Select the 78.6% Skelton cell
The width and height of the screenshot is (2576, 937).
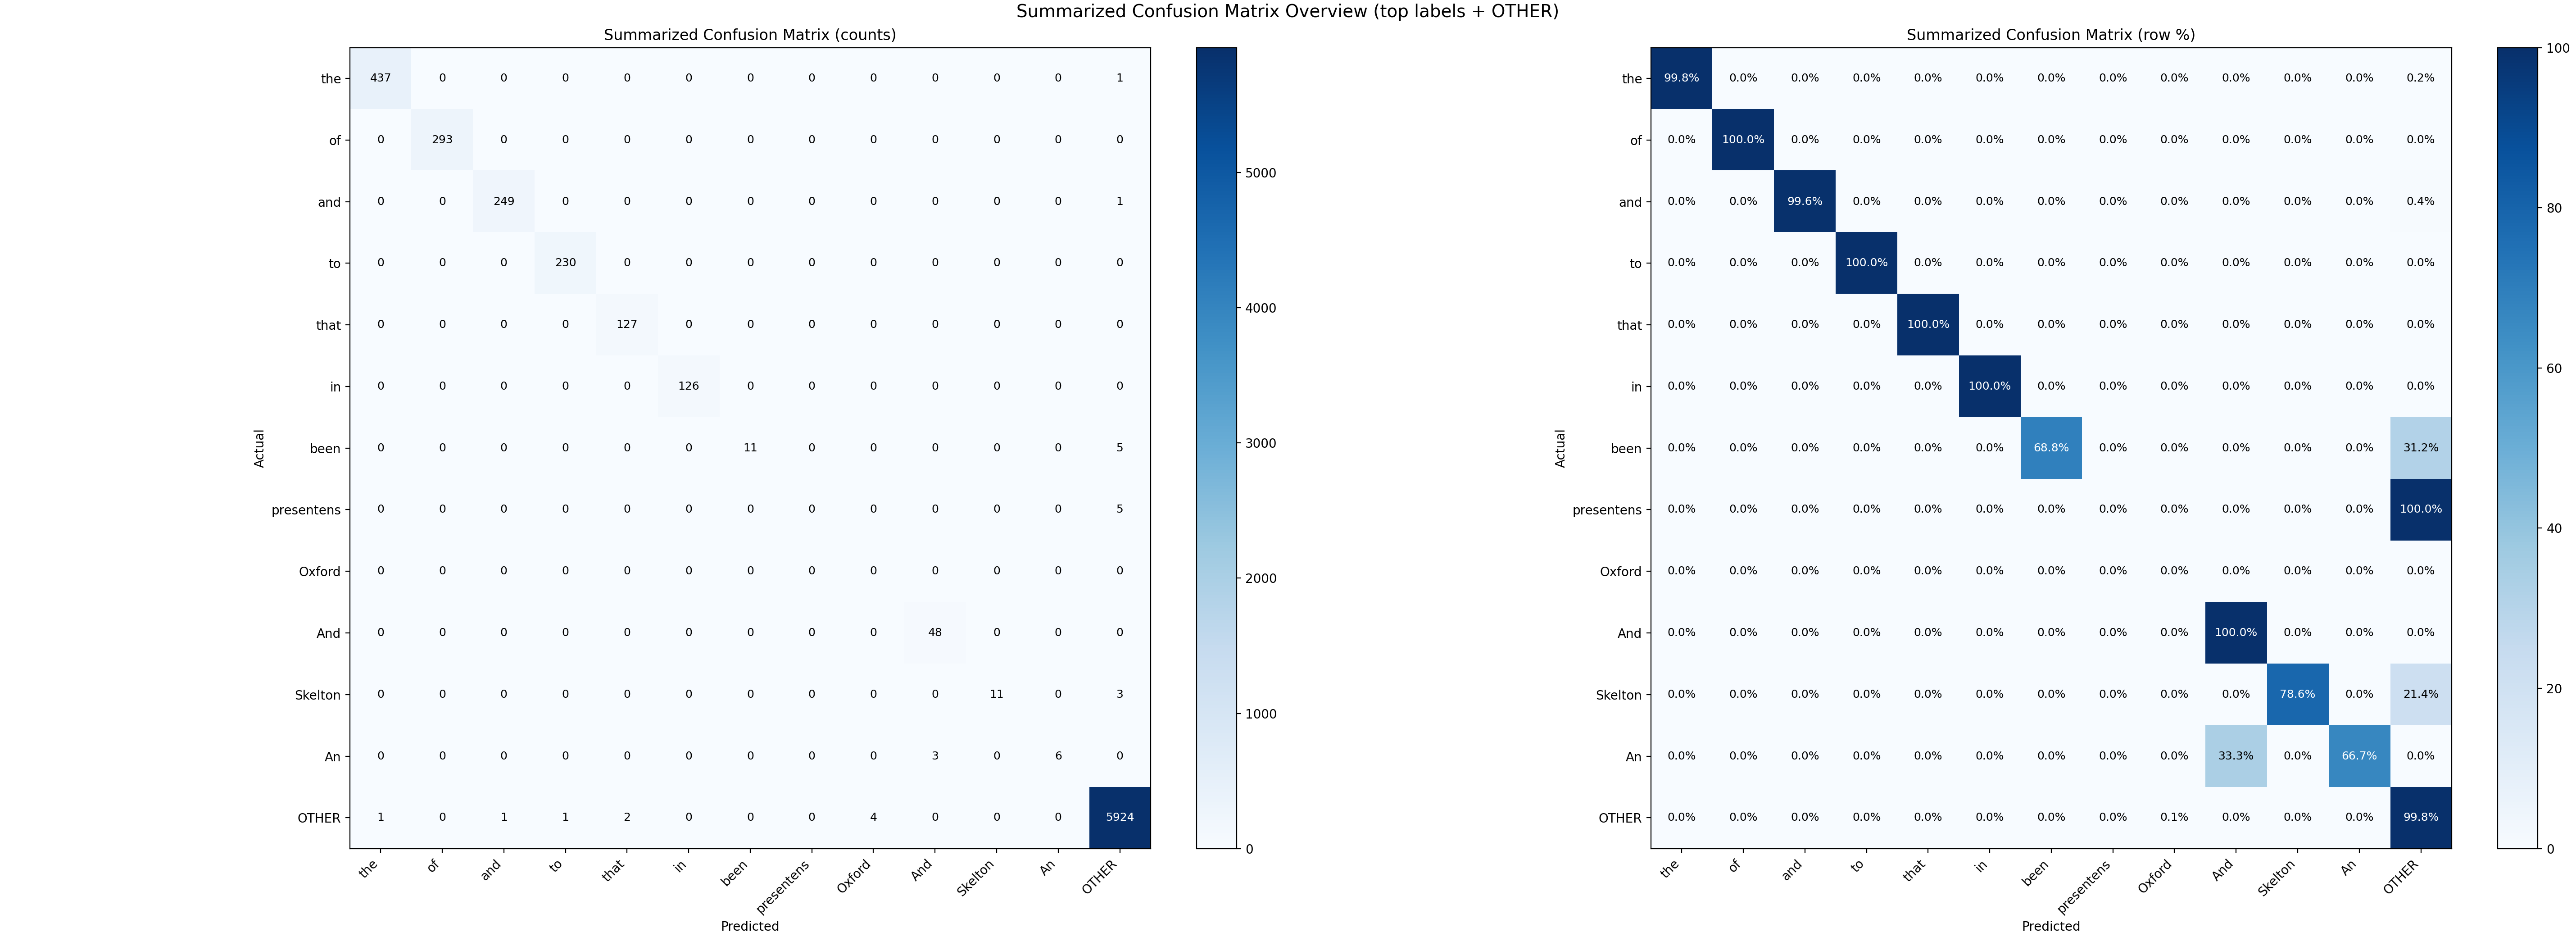(x=2297, y=694)
